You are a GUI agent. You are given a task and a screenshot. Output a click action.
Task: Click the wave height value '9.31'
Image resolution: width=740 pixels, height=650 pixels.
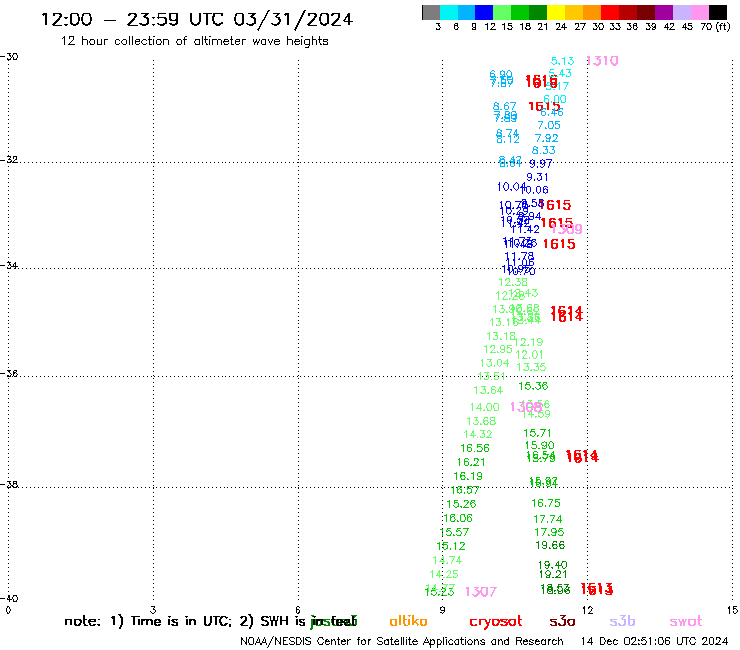537,177
